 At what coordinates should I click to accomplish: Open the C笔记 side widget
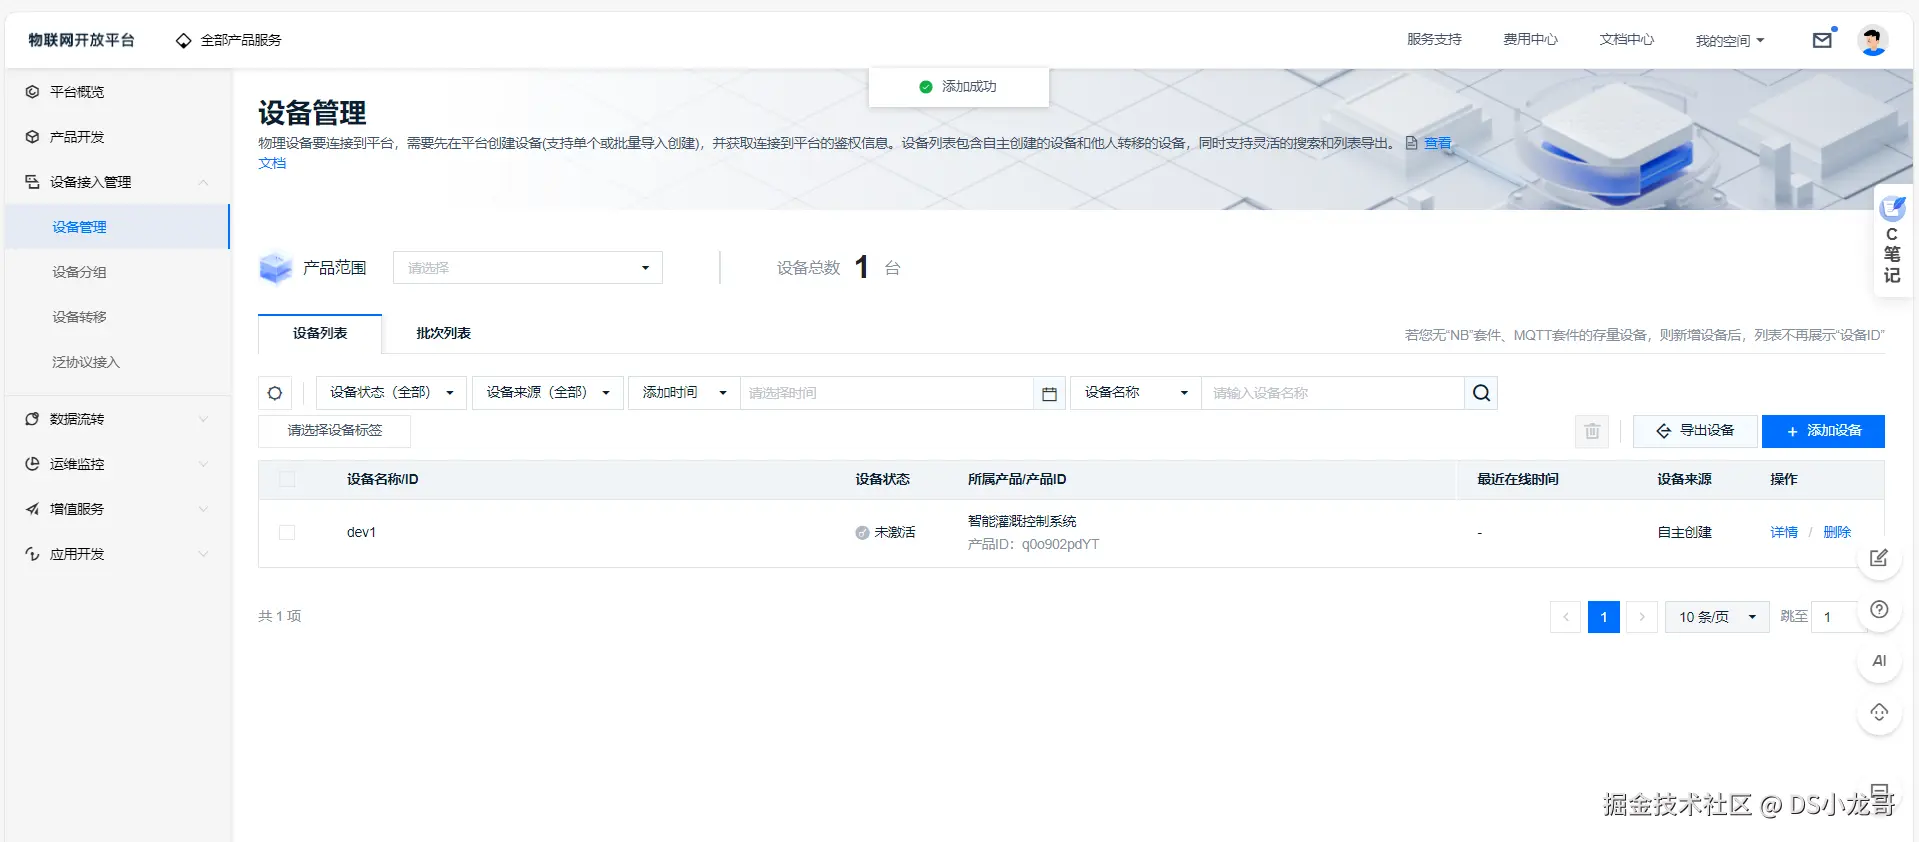1892,241
